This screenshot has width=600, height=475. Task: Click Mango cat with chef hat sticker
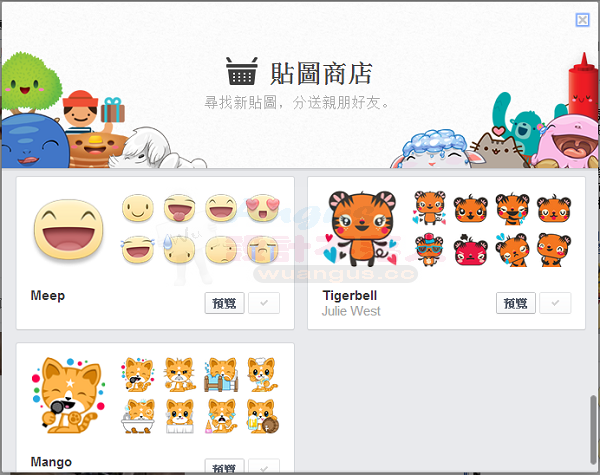point(262,374)
